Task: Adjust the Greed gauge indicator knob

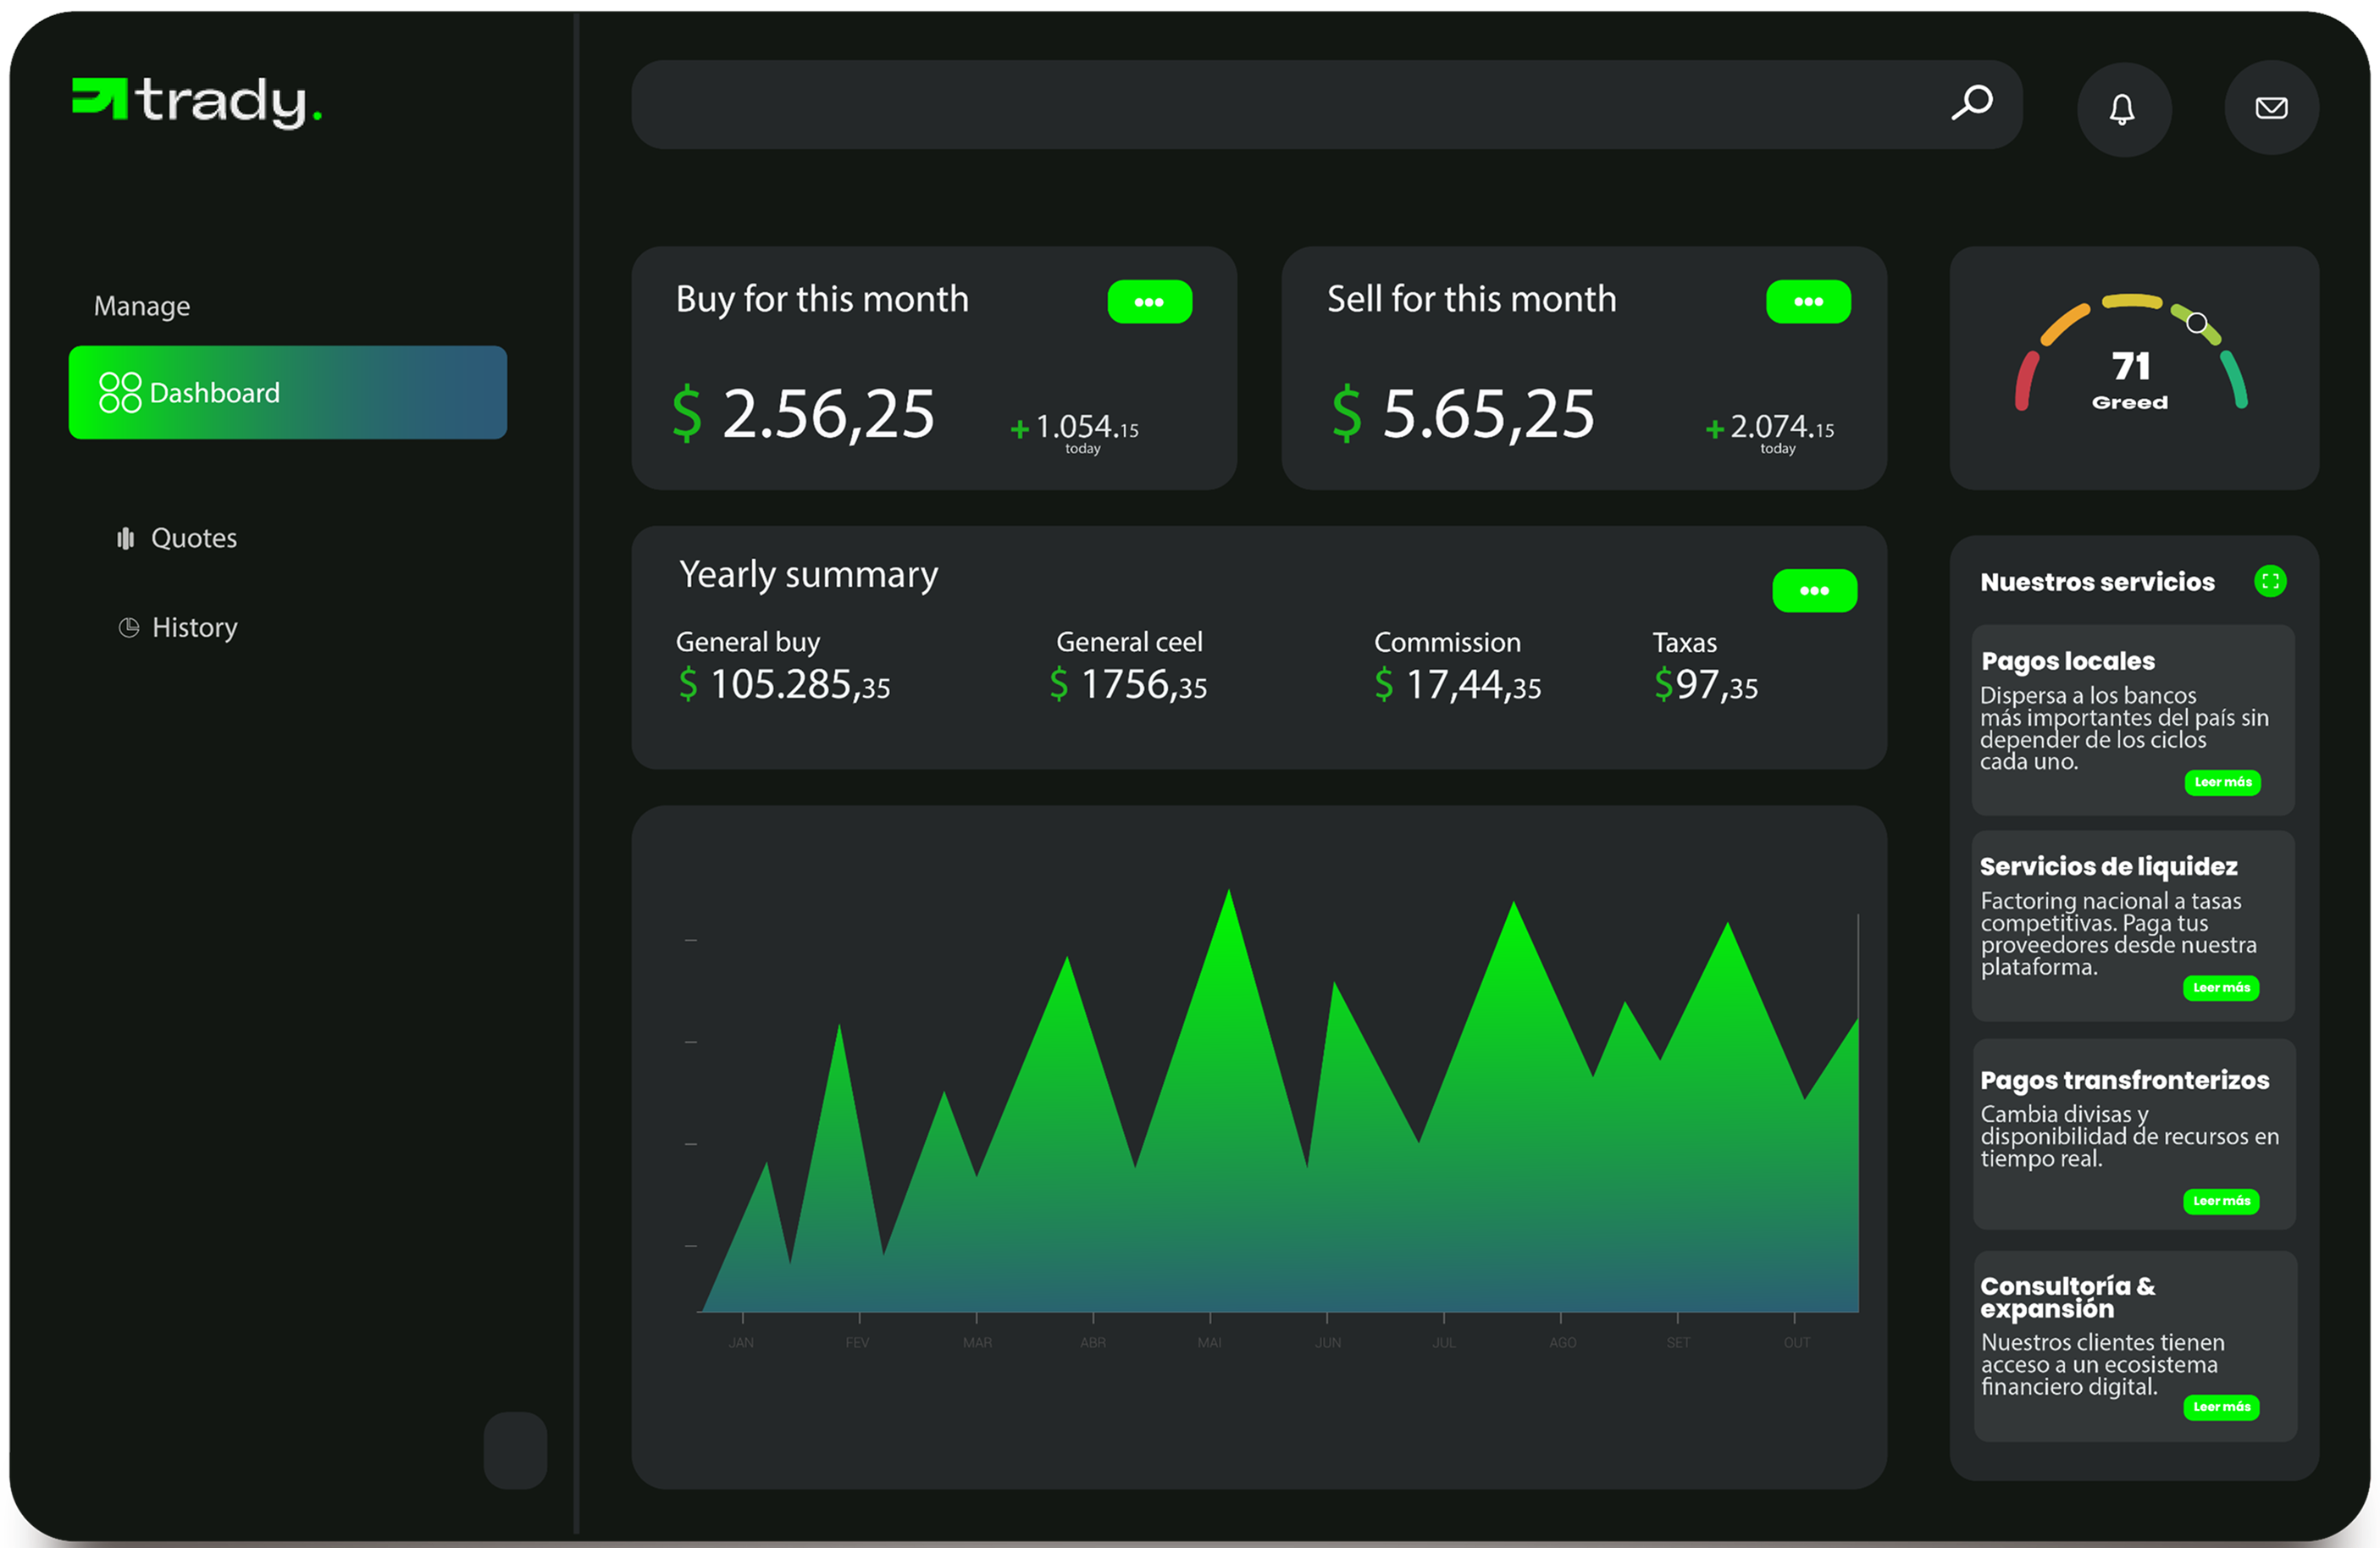Action: coord(2196,322)
